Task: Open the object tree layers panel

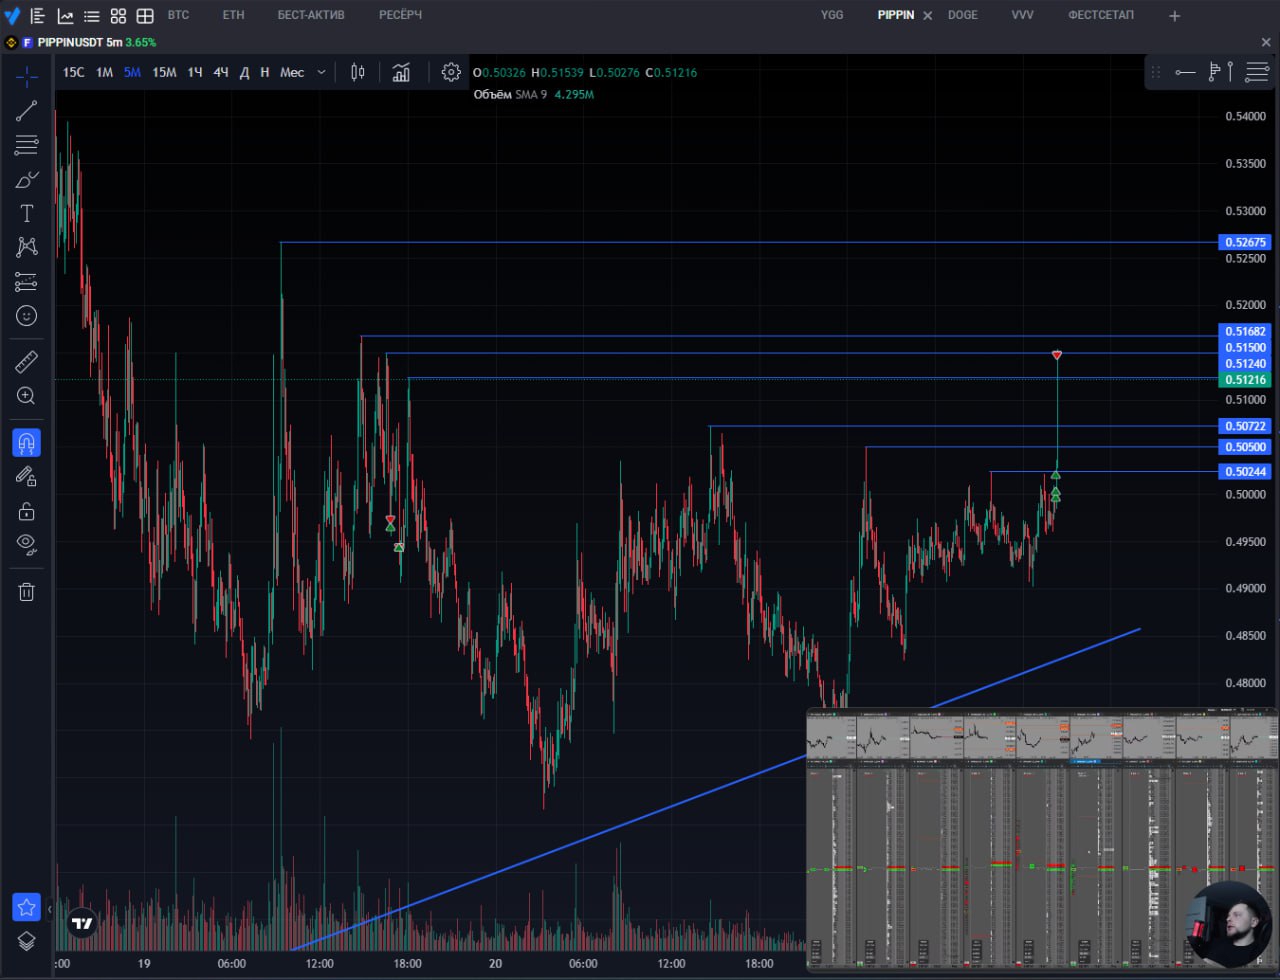Action: click(x=27, y=941)
